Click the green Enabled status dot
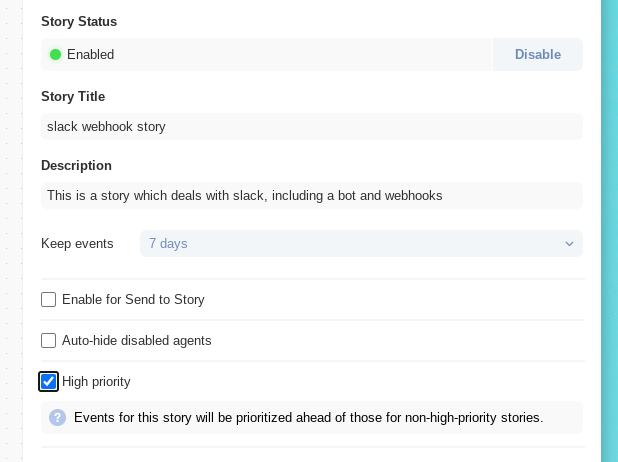Image resolution: width=618 pixels, height=462 pixels. tap(56, 54)
